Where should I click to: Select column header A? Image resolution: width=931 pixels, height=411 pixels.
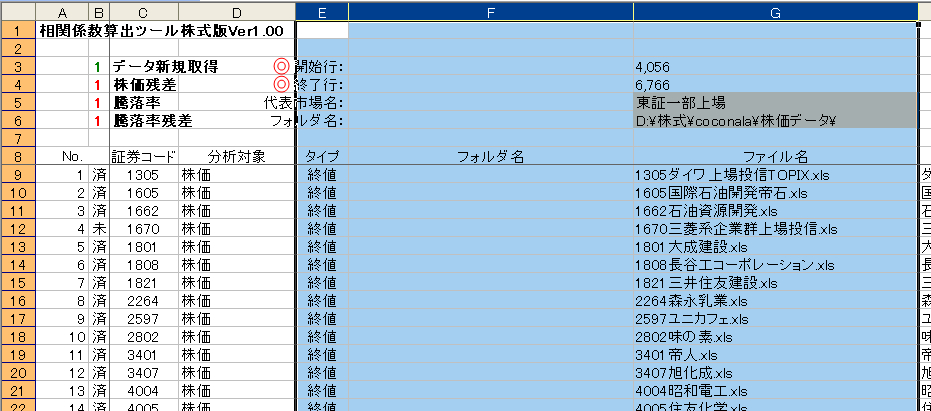tap(62, 12)
